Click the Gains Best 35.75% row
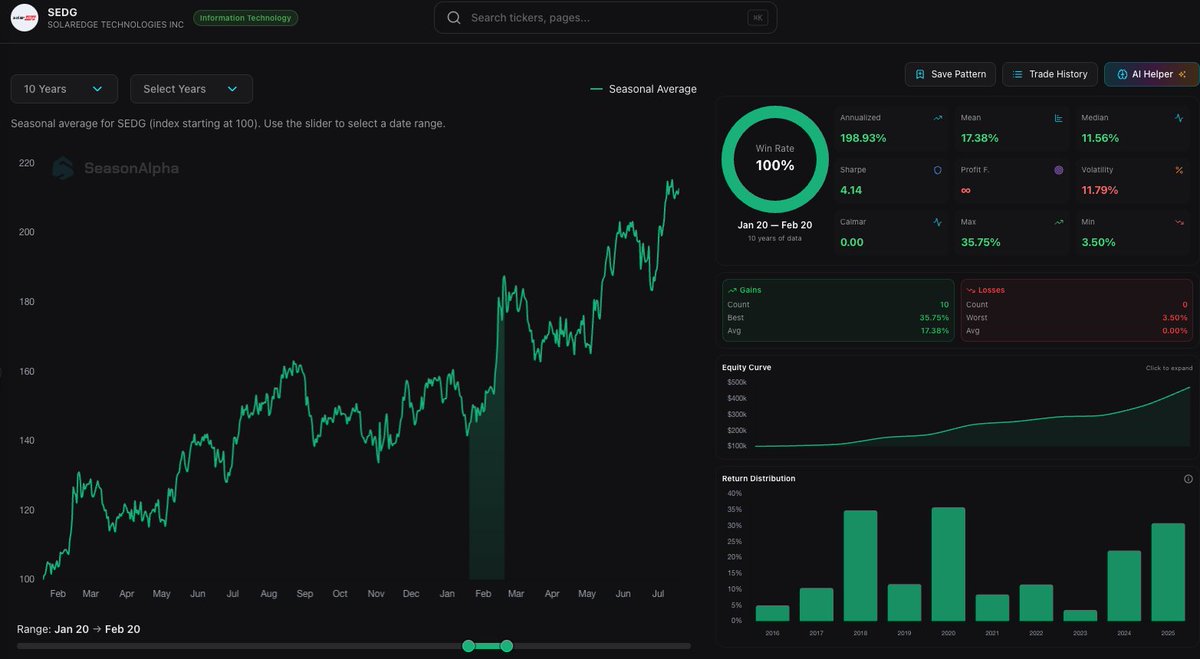Viewport: 1200px width, 659px height. point(838,318)
